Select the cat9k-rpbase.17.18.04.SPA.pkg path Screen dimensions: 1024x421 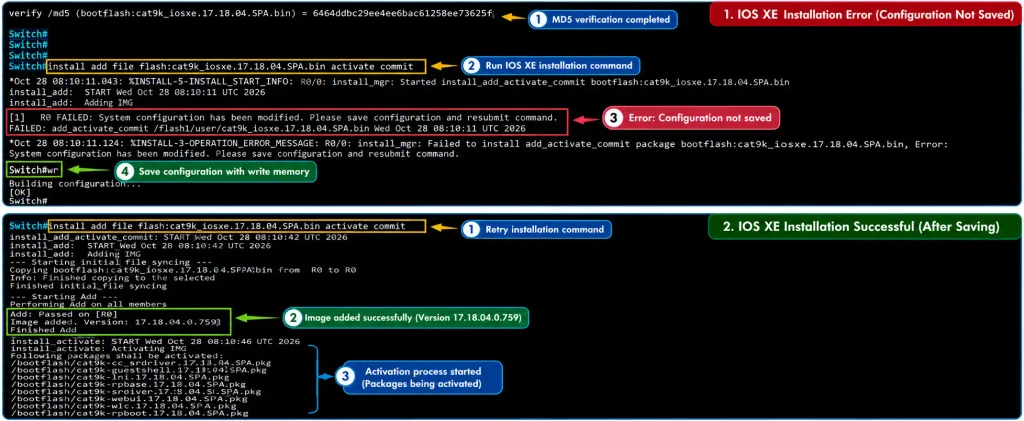(128, 385)
